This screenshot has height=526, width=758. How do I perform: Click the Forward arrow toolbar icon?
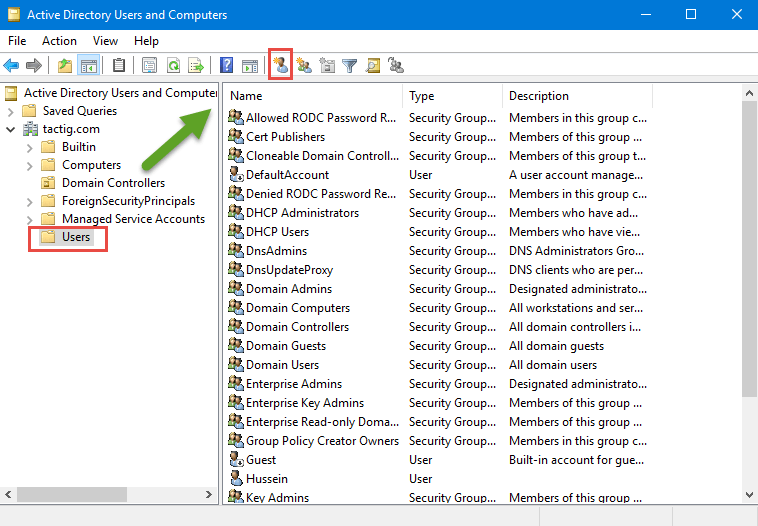pos(34,65)
